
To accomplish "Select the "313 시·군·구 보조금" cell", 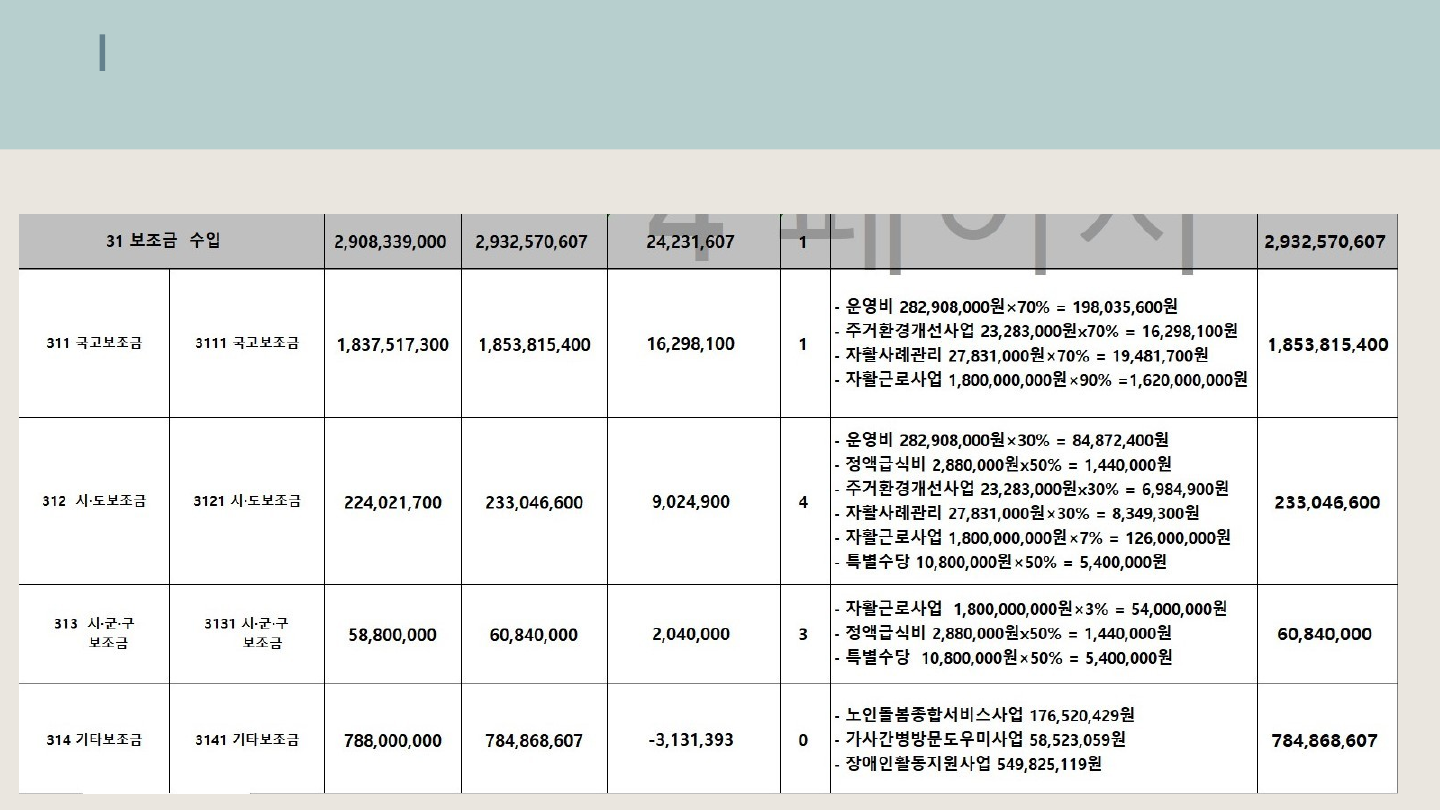I will click(94, 633).
